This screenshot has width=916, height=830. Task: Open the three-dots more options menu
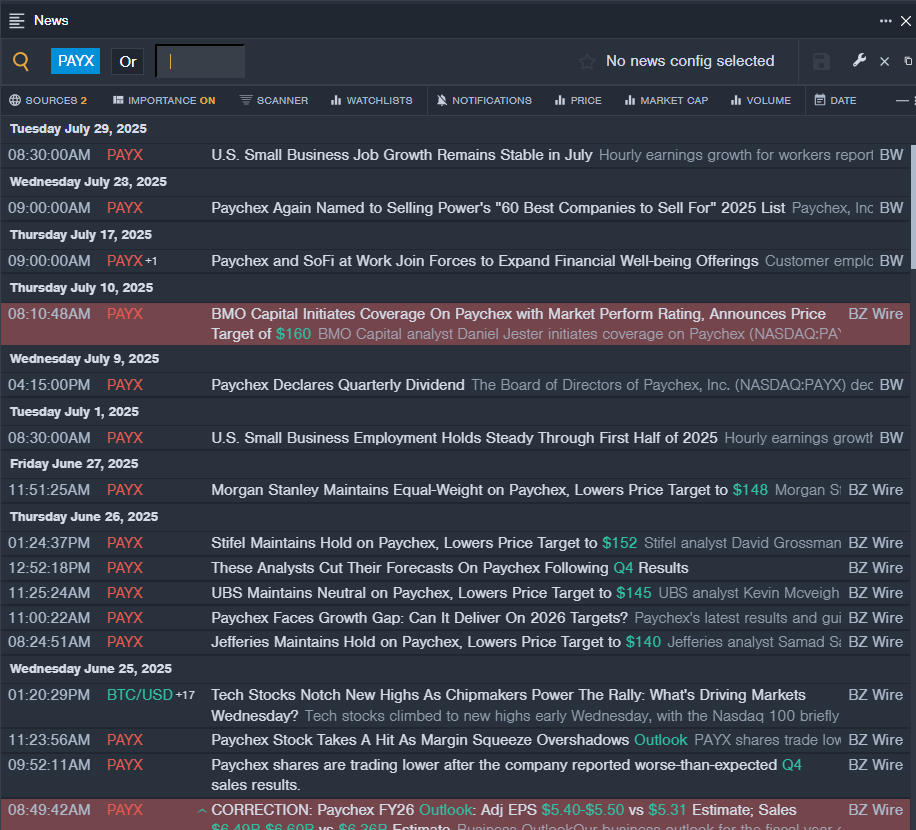coord(886,21)
